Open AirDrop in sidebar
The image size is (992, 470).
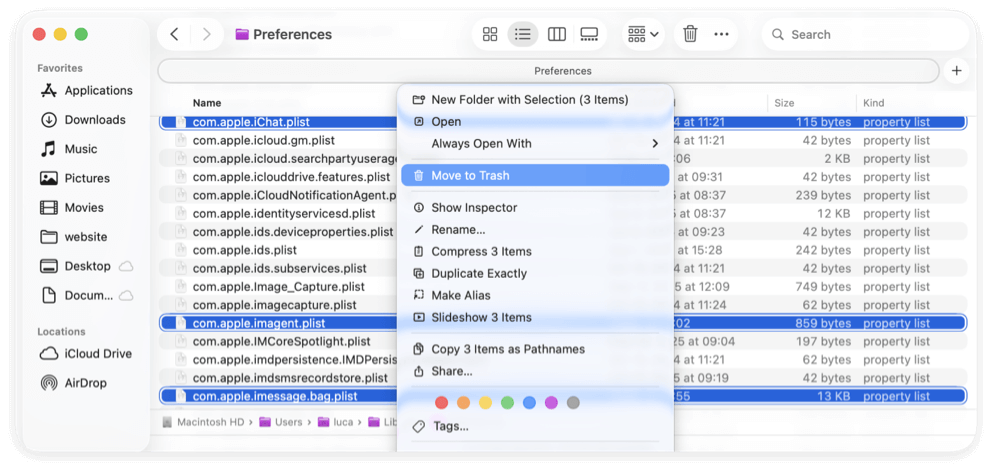[x=73, y=383]
